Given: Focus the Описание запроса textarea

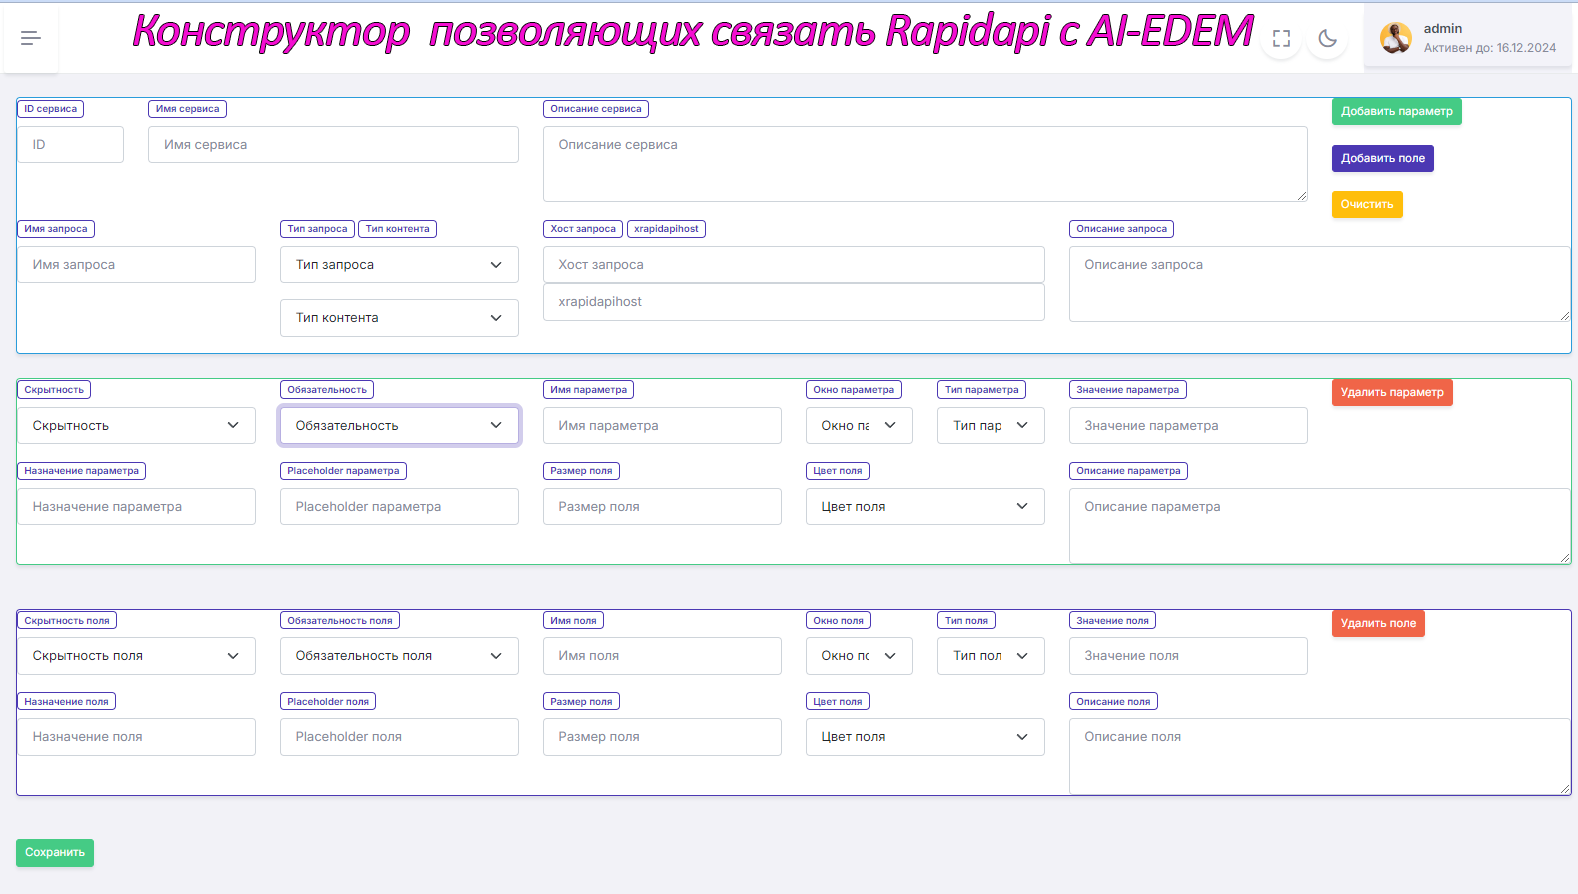Looking at the screenshot, I should pyautogui.click(x=1319, y=284).
